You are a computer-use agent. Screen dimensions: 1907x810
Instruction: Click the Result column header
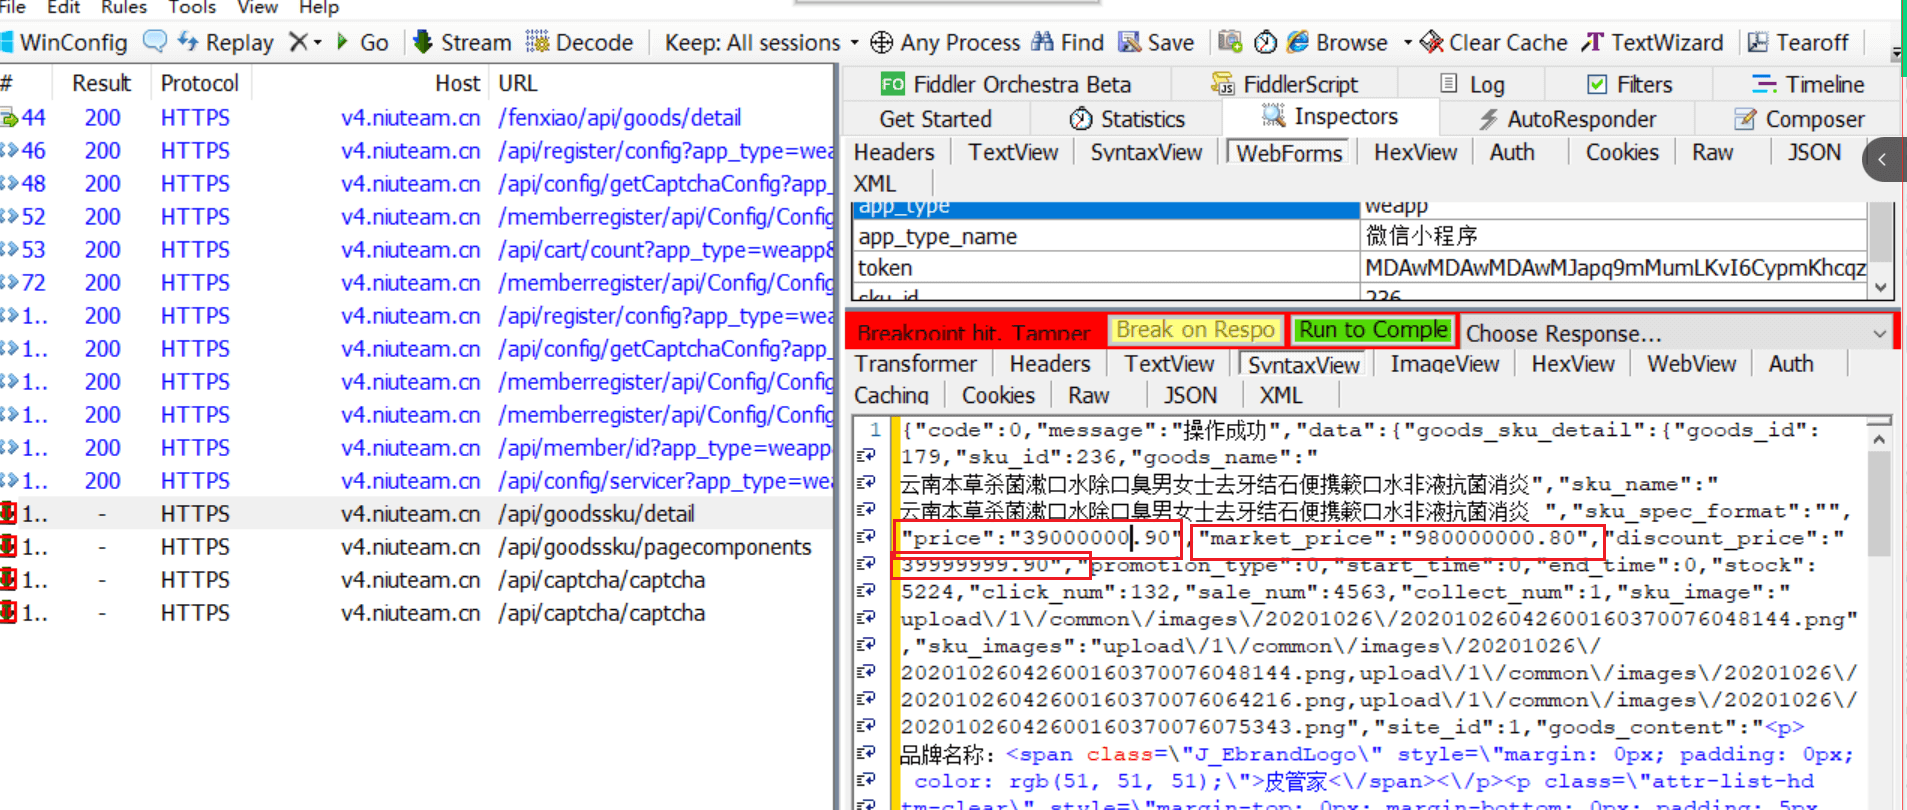[102, 83]
